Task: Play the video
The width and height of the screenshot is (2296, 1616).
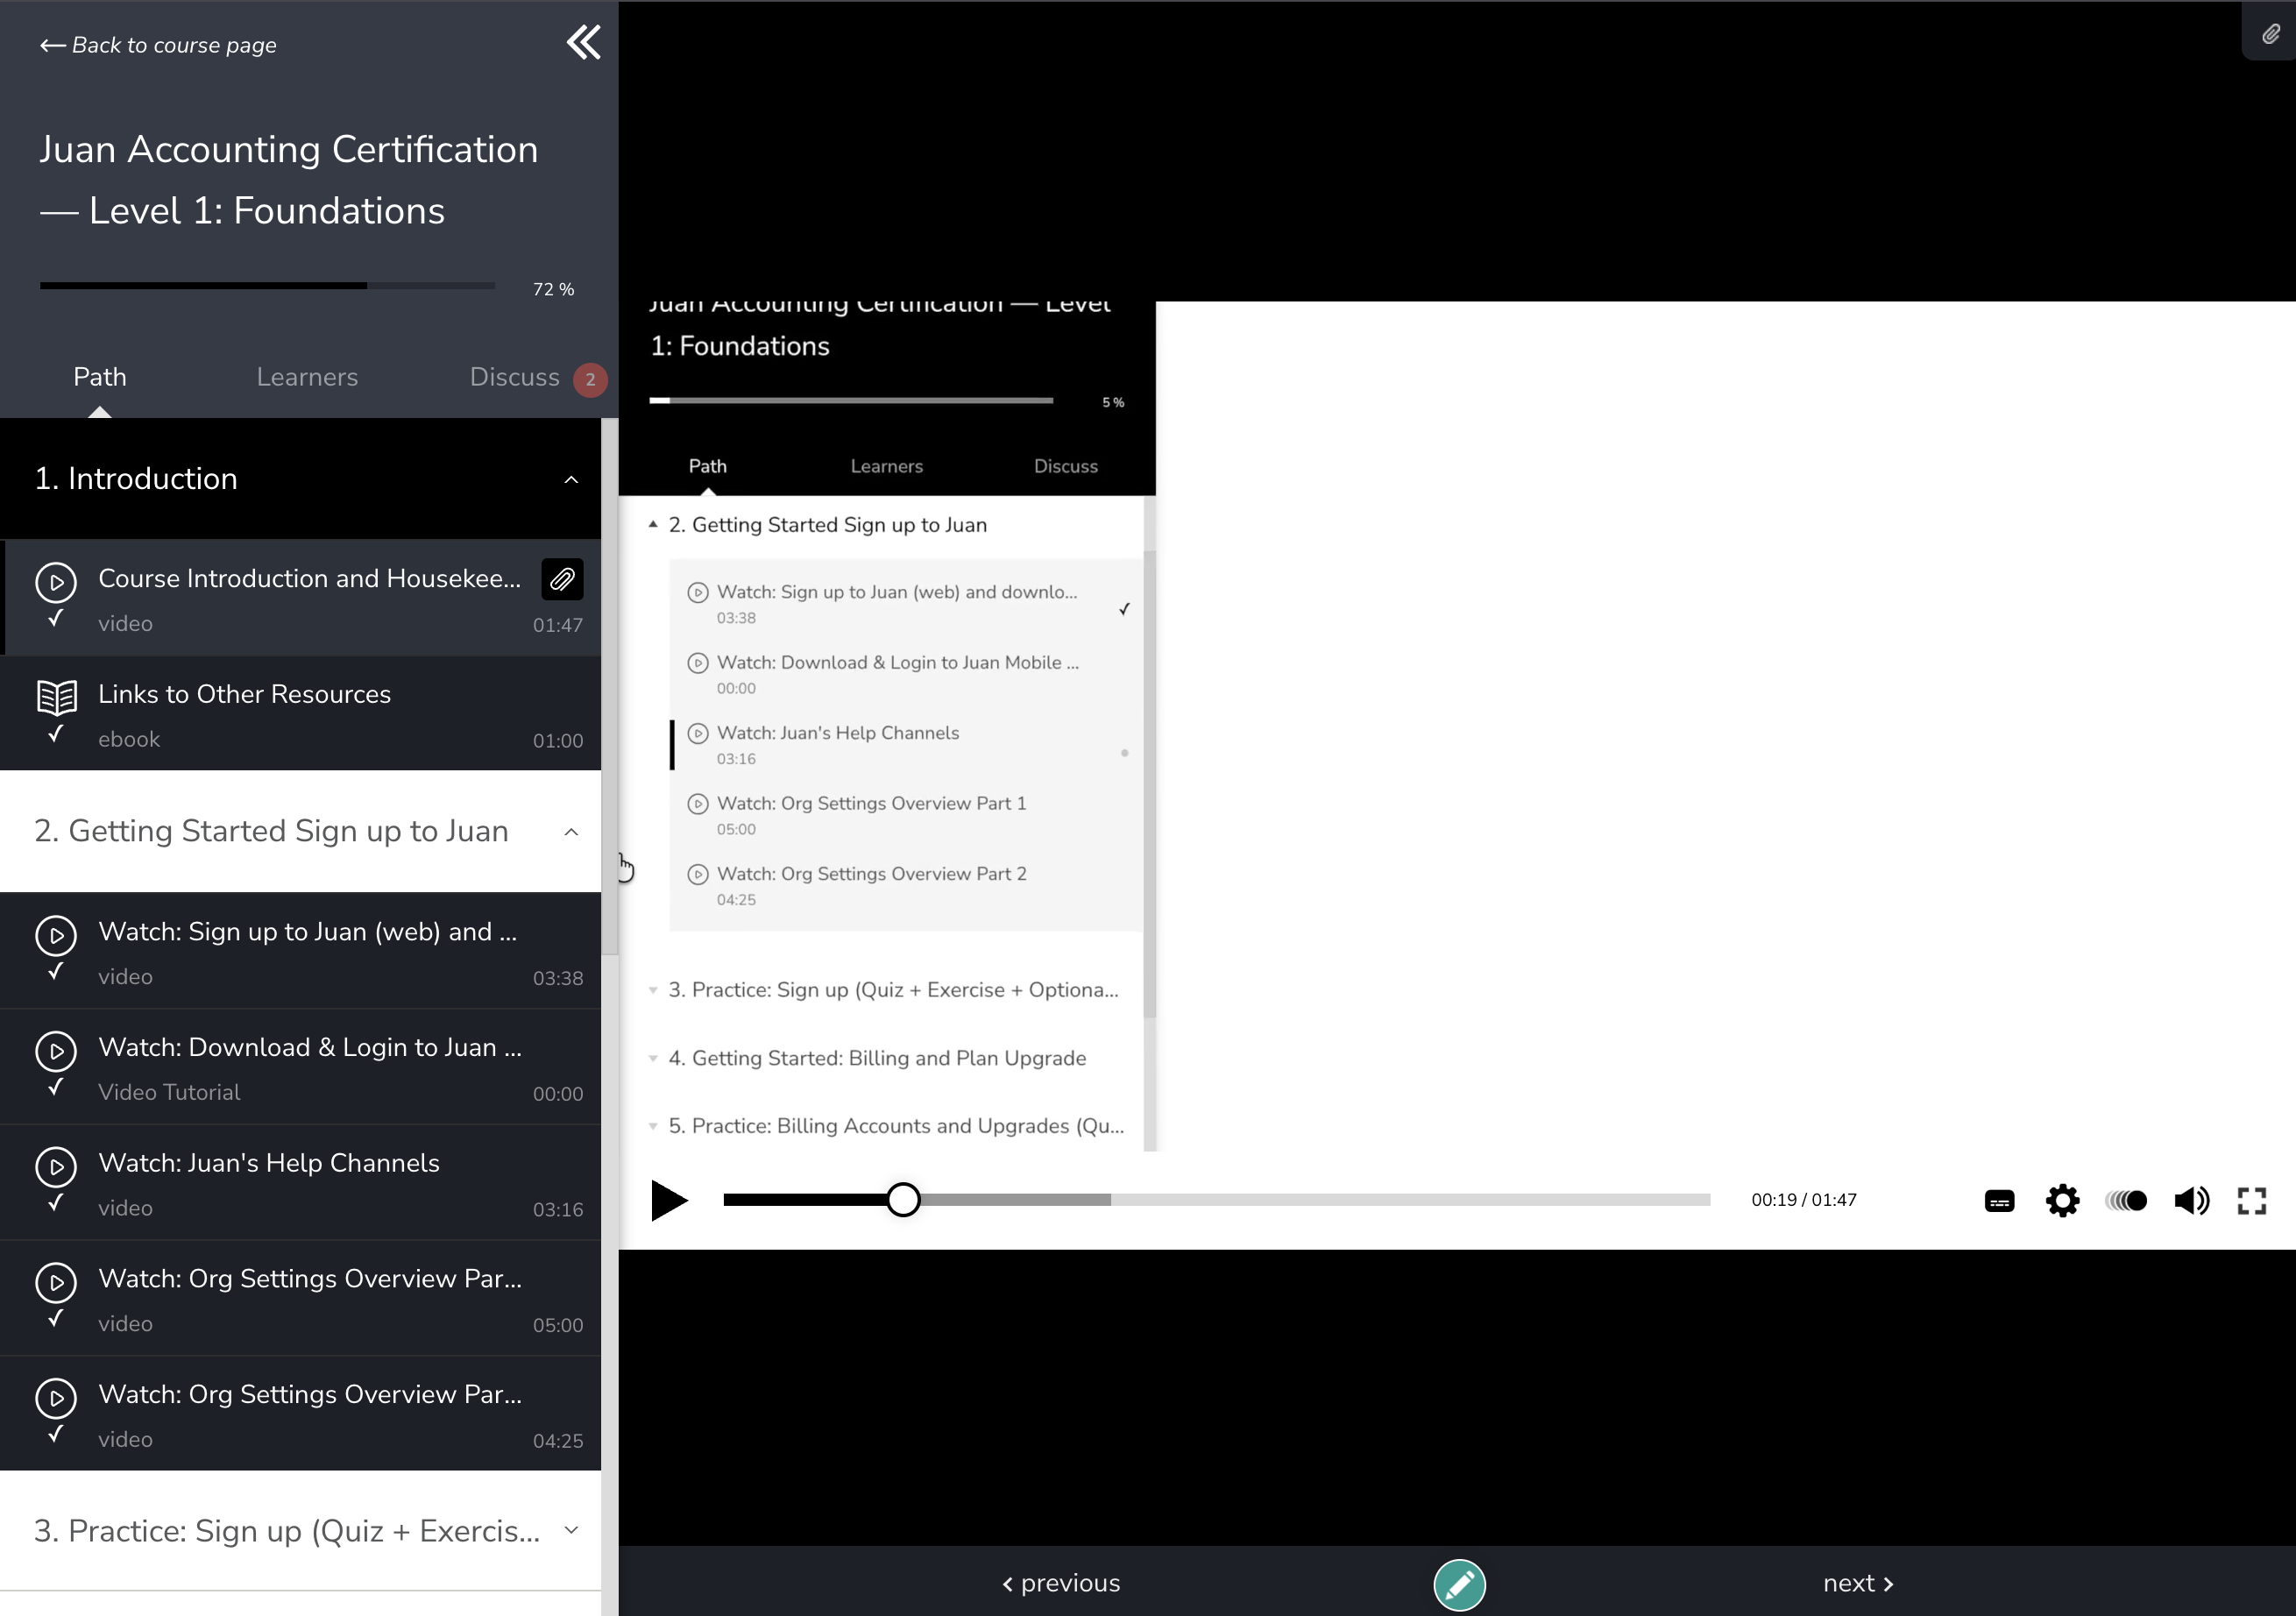Action: tap(669, 1200)
